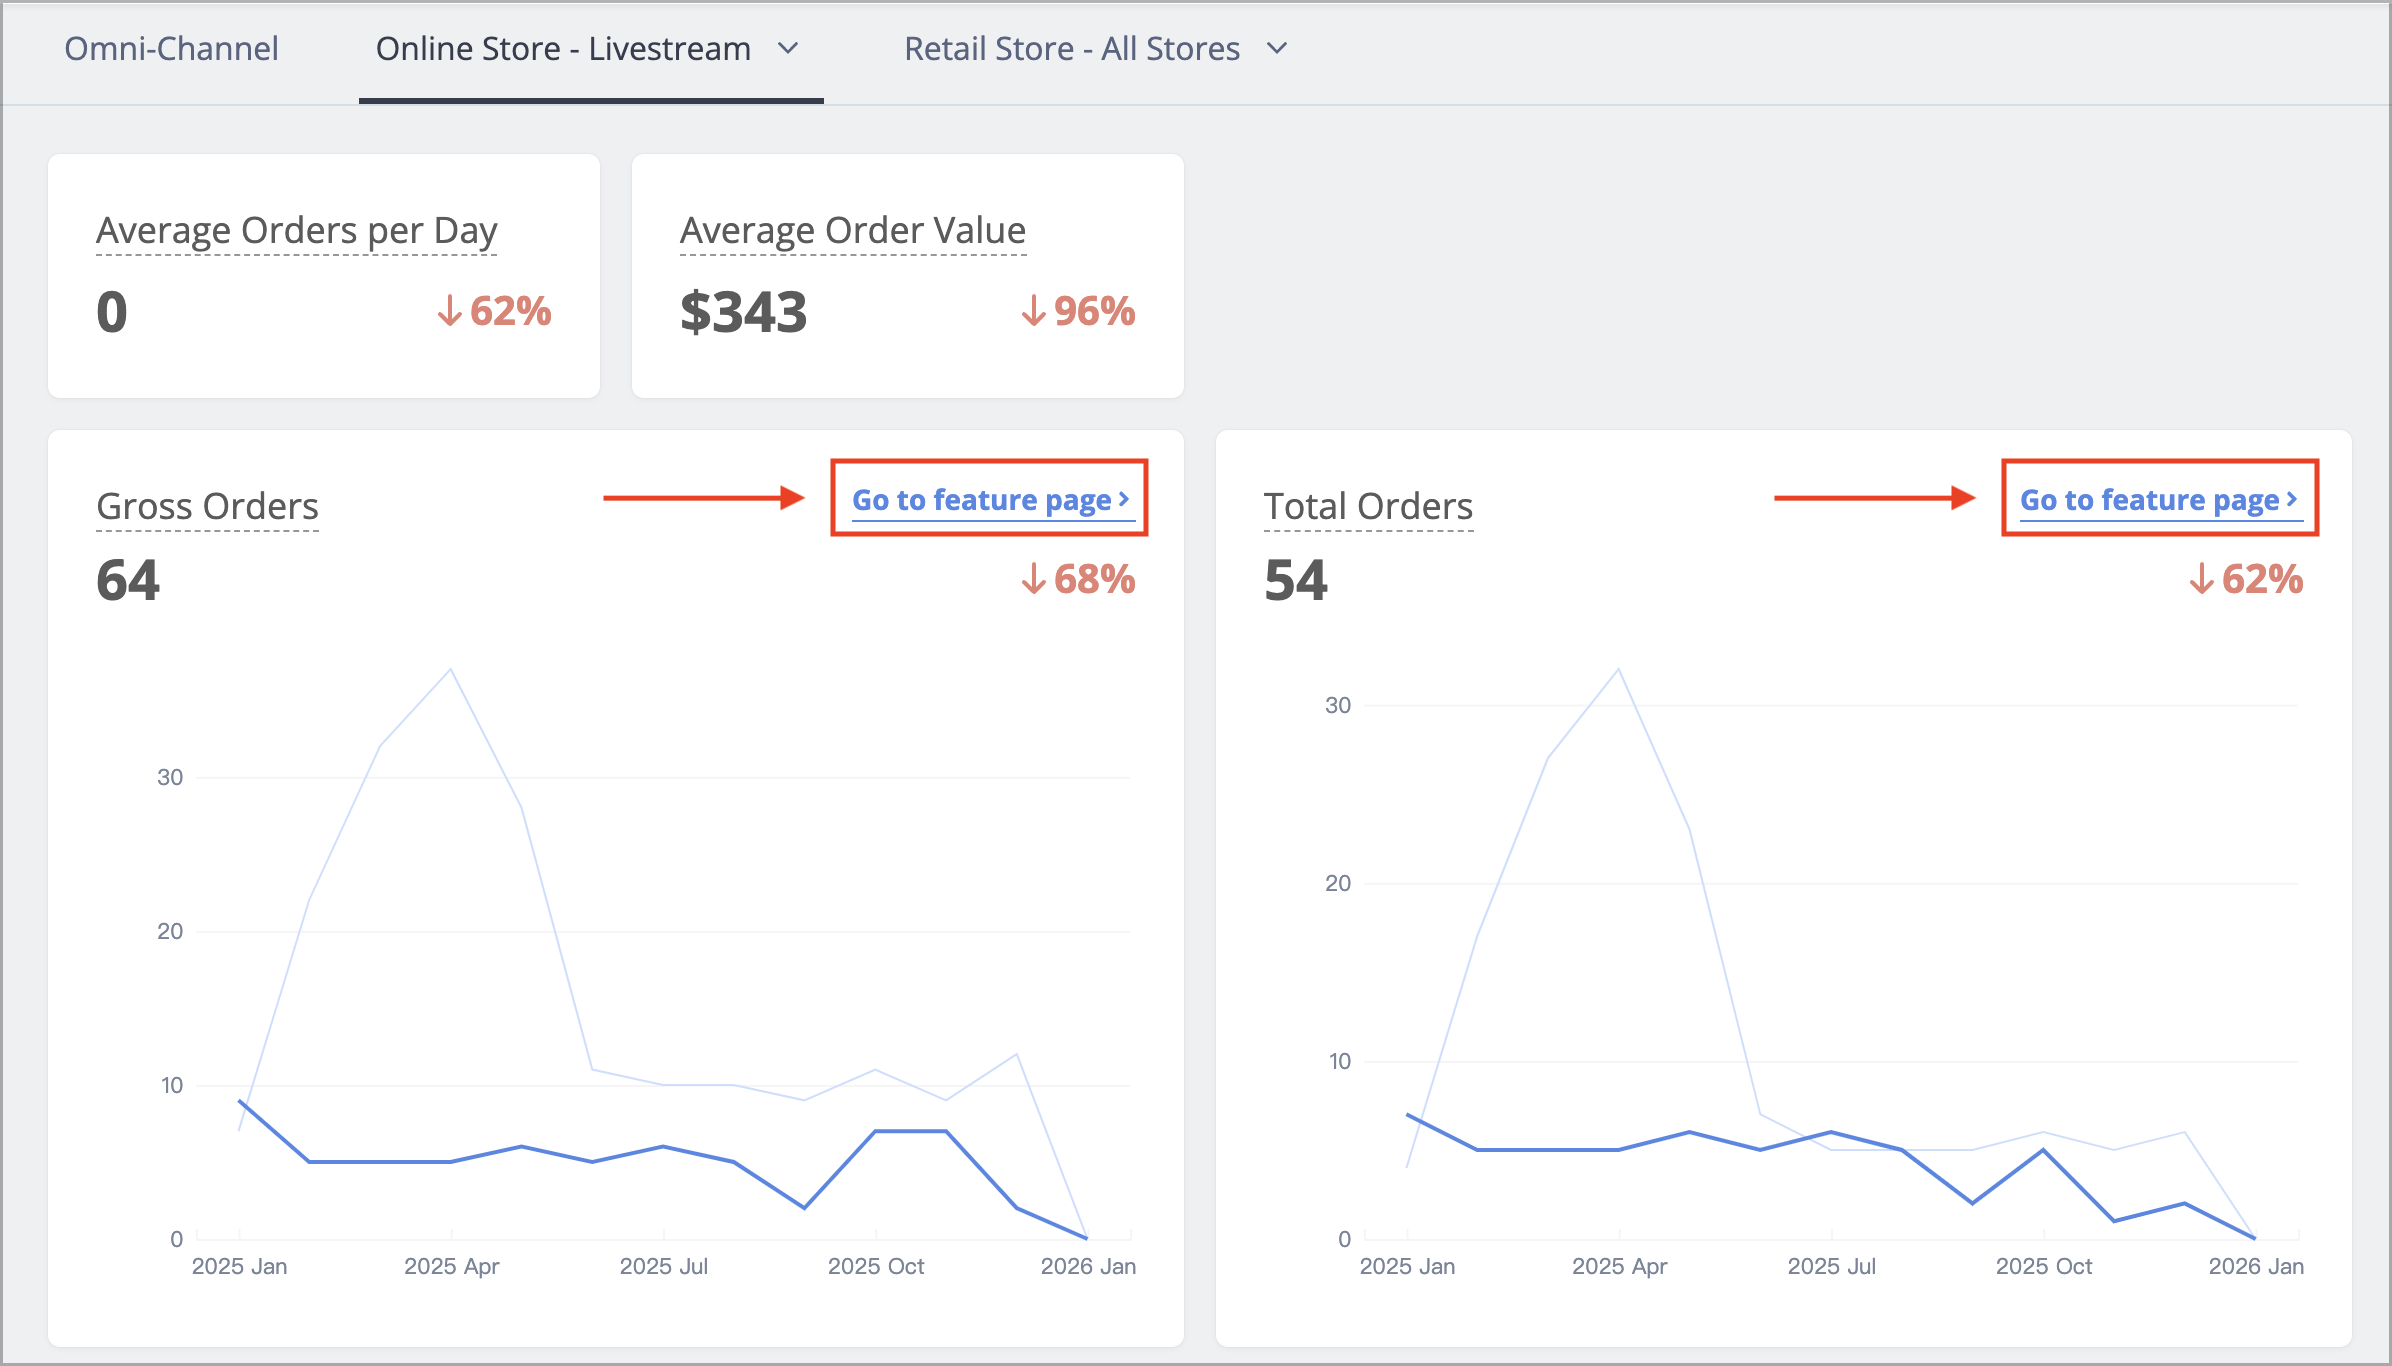Click the chevron arrow in Total Orders link
2392x1366 pixels.
[x=2292, y=498]
